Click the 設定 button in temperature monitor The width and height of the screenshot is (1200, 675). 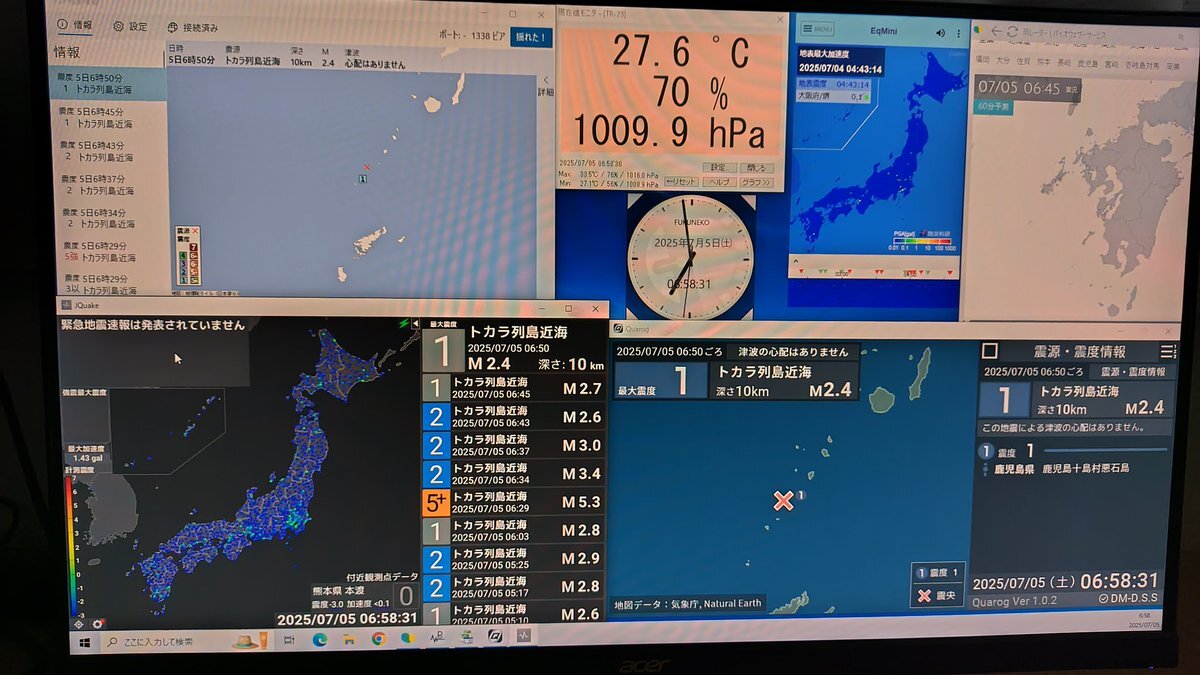coord(718,167)
